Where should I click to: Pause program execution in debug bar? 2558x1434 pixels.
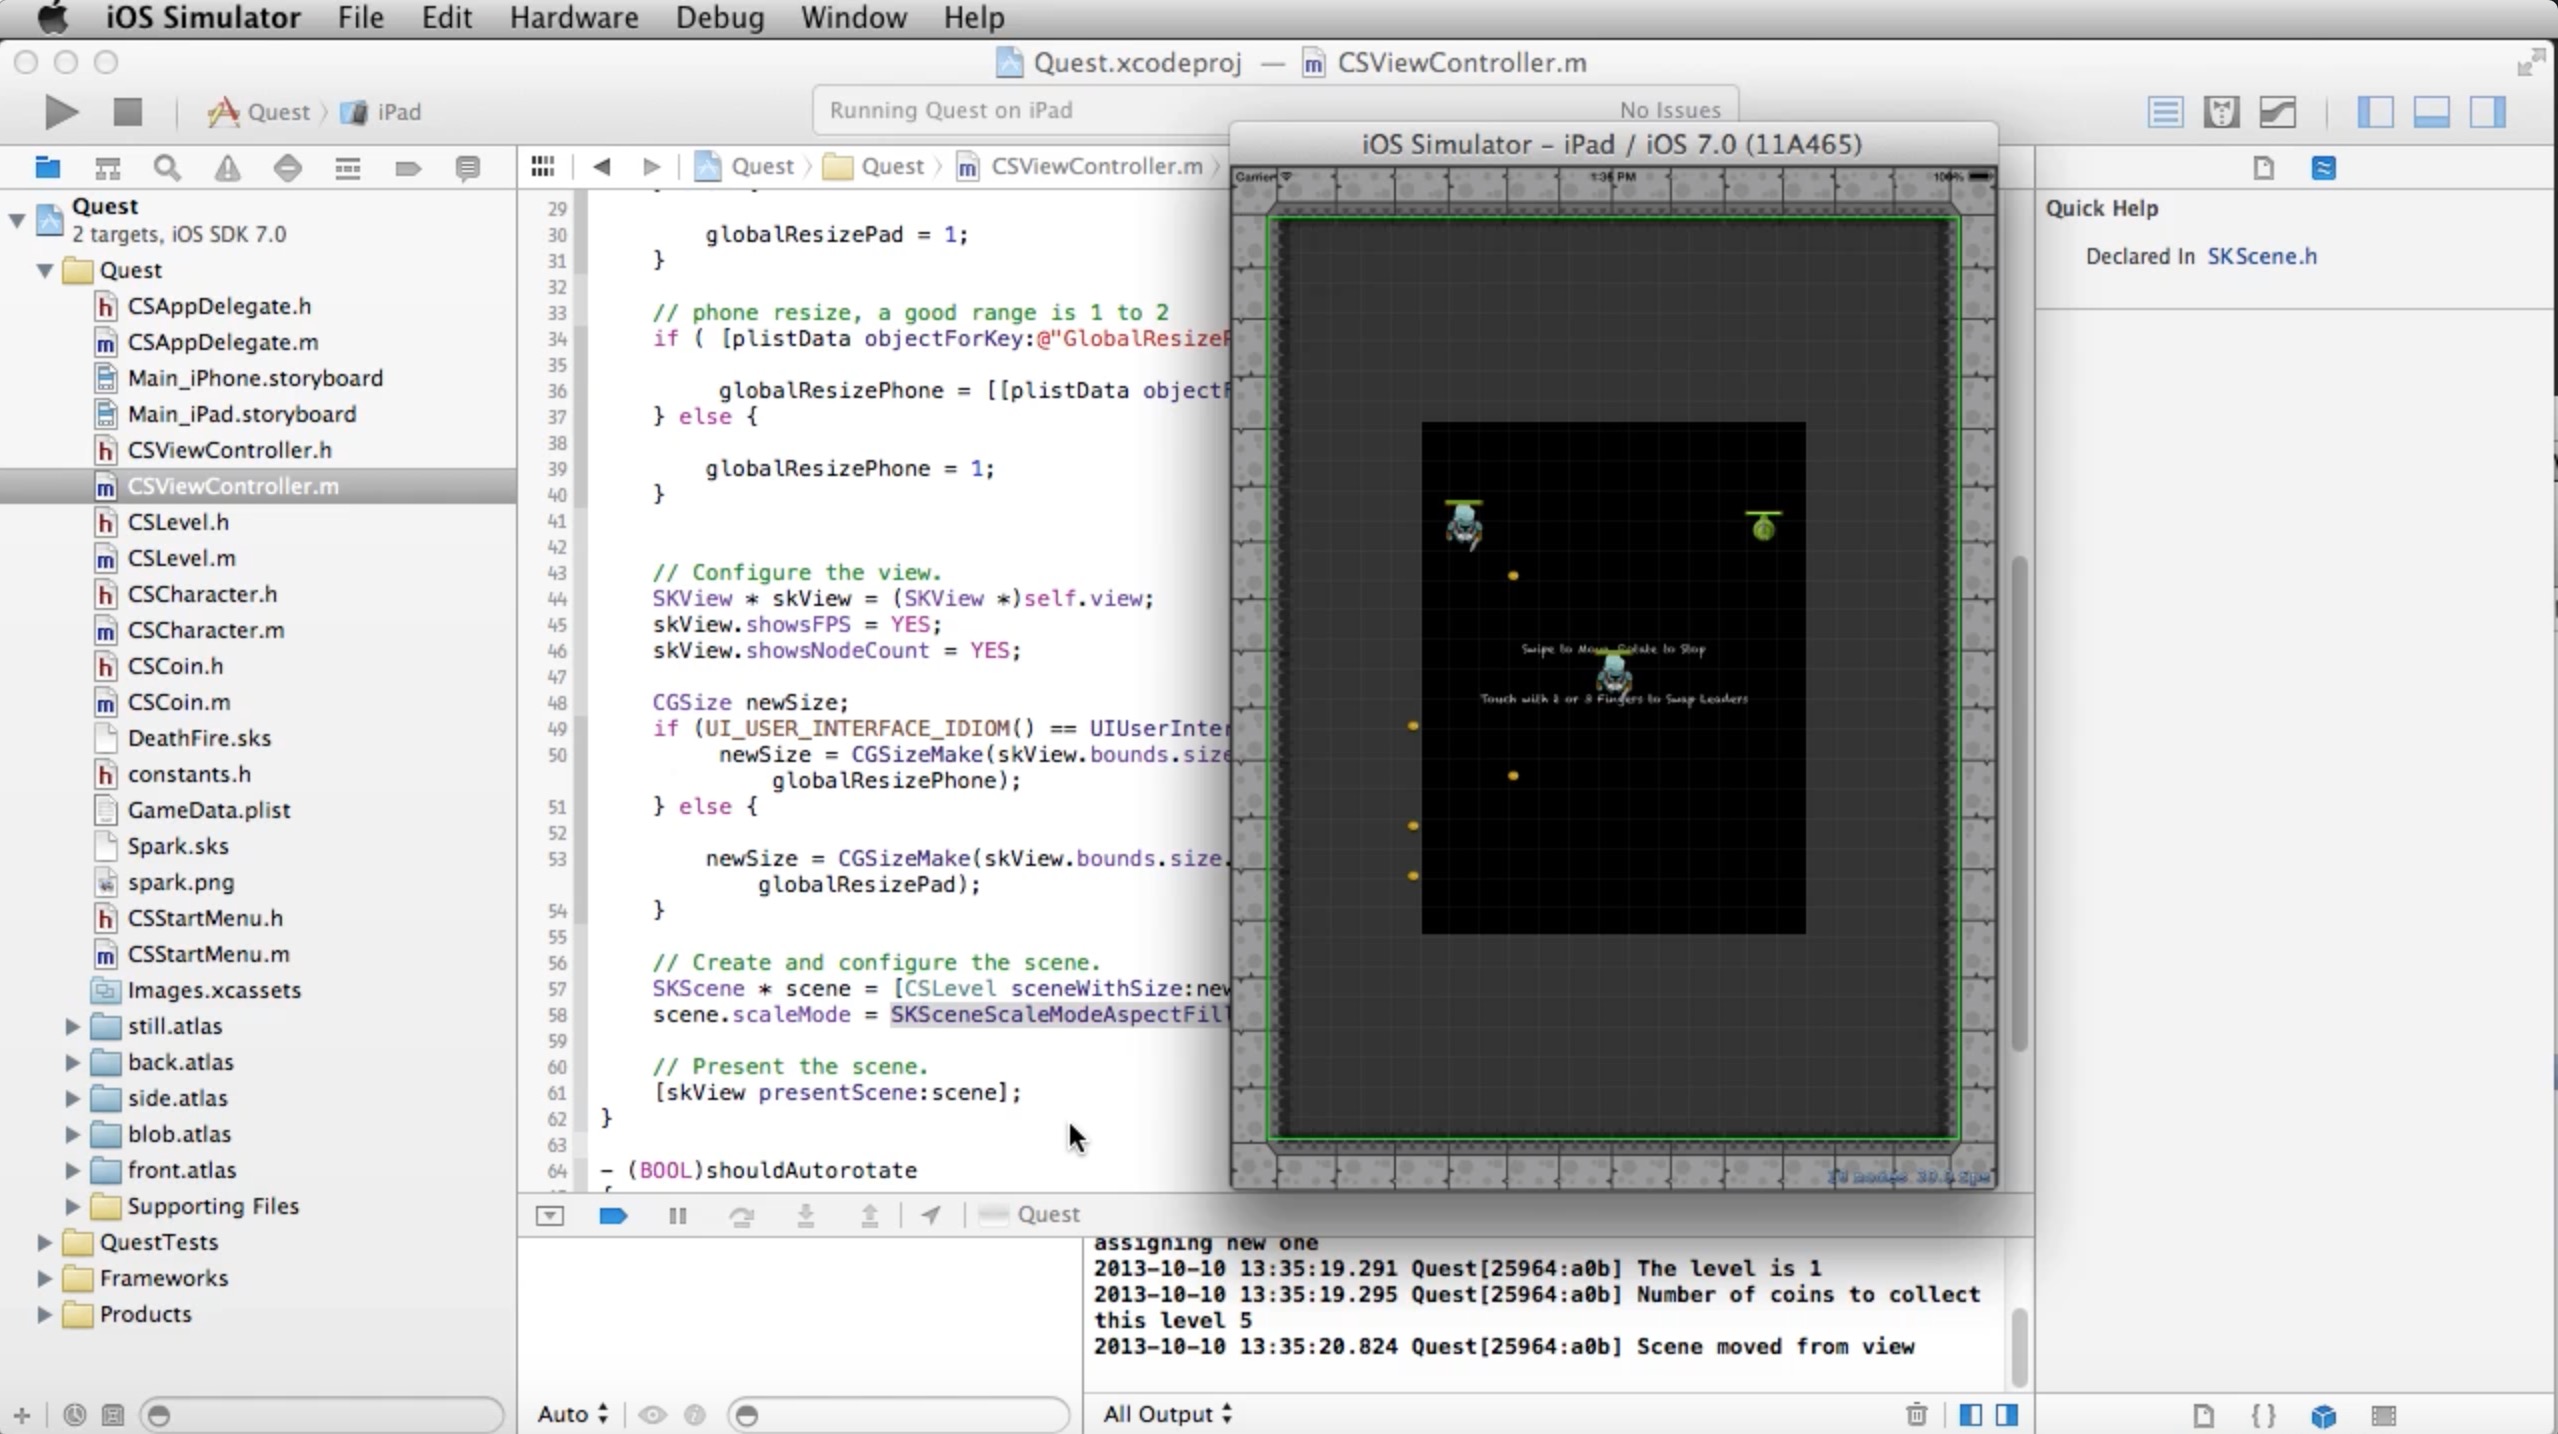[x=677, y=1215]
